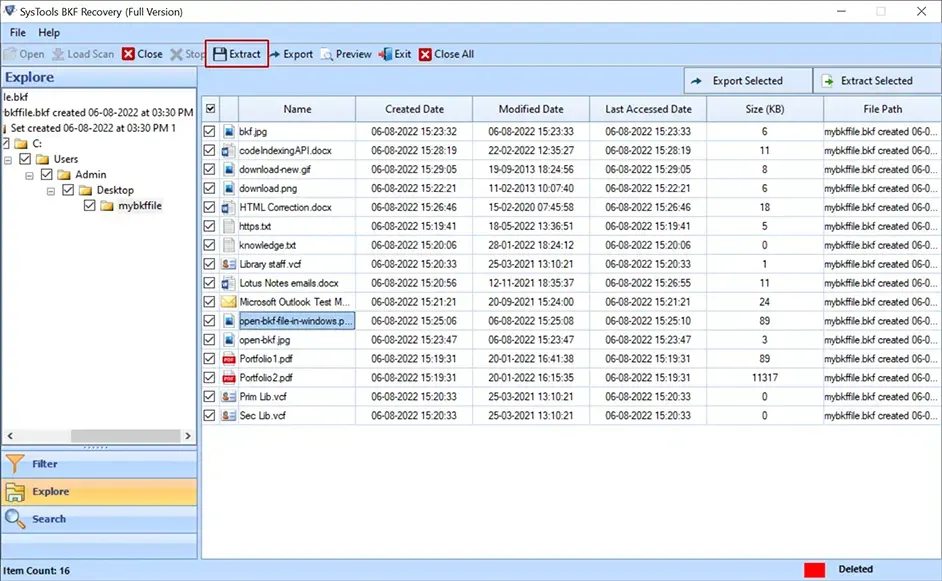The width and height of the screenshot is (942, 581).
Task: Click the Microsoft Outlook Test mail icon
Action: [229, 302]
